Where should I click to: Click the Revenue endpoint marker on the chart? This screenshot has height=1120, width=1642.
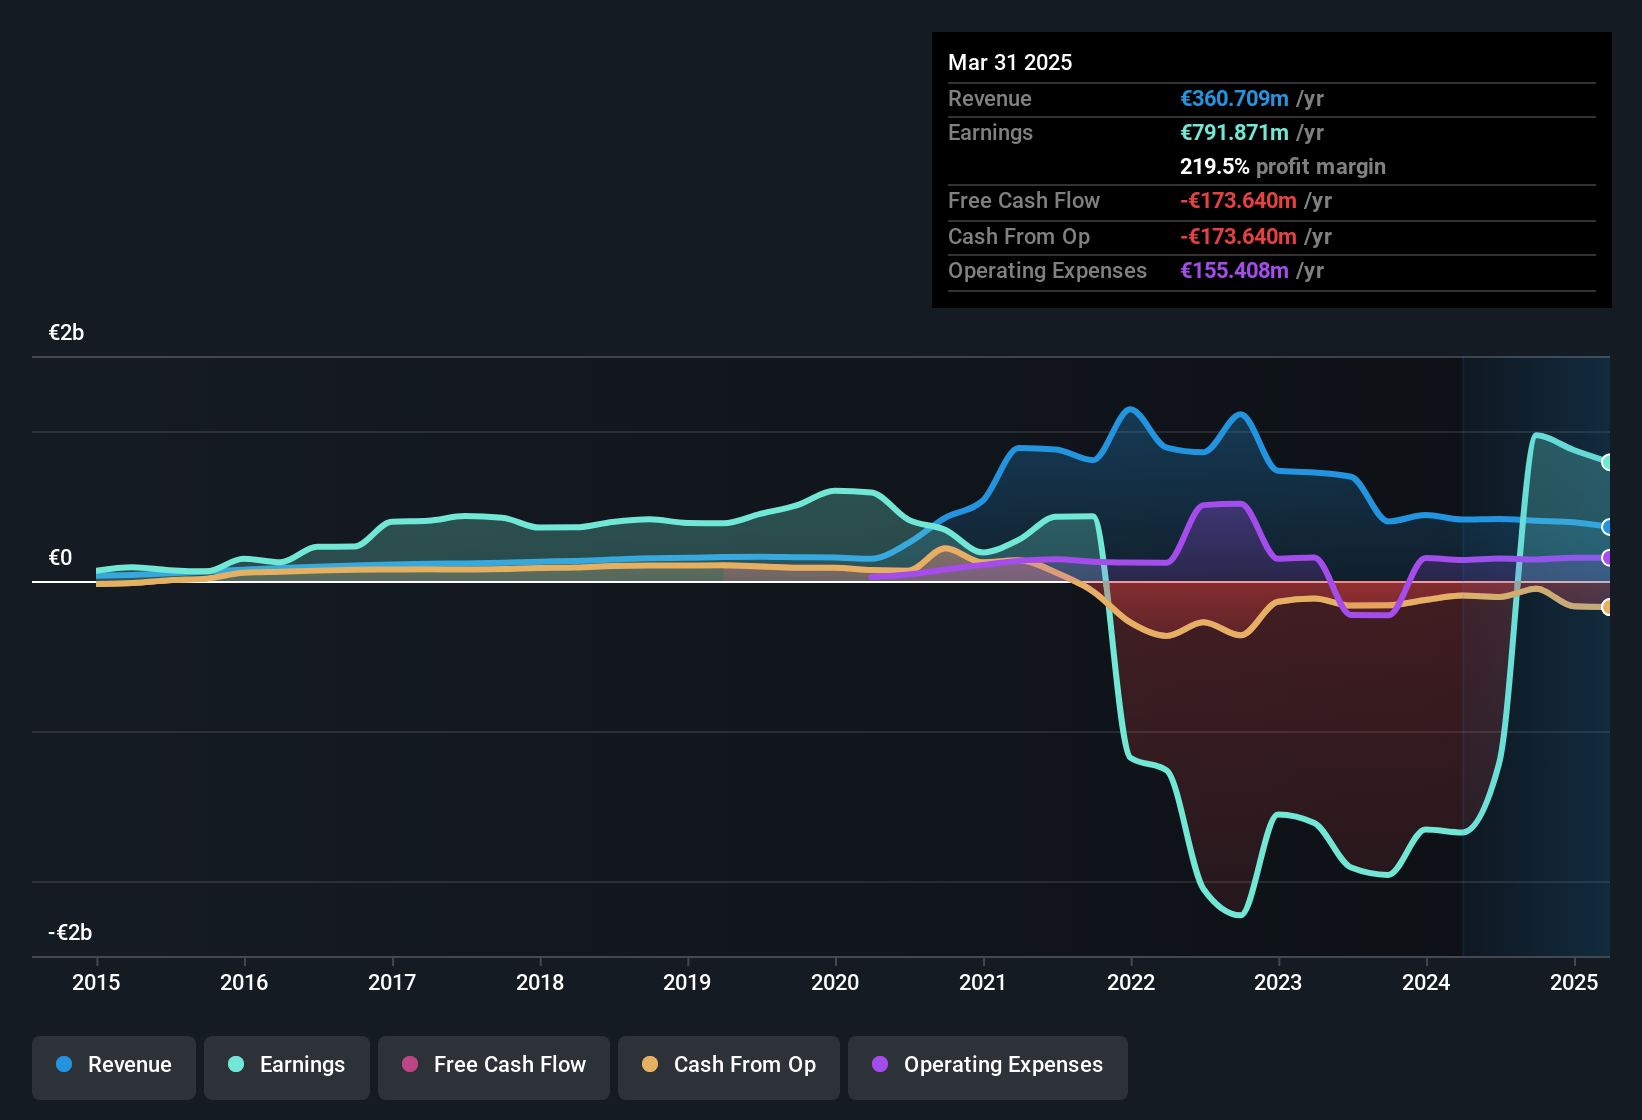click(x=1607, y=527)
